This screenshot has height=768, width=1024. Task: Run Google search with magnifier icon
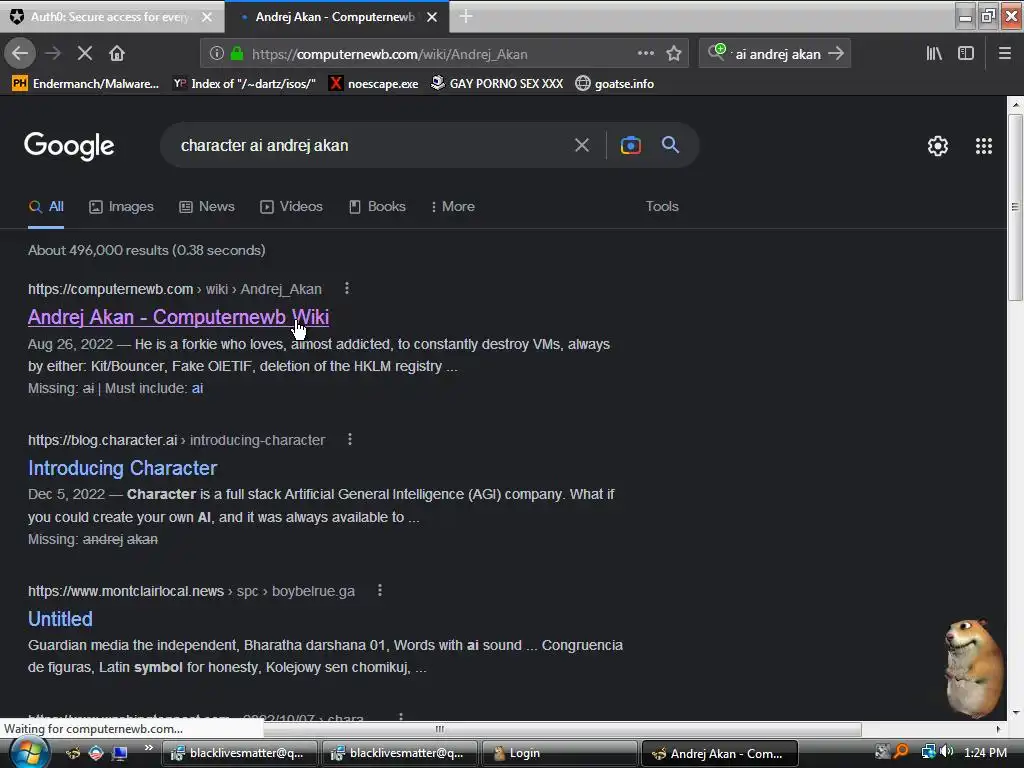pyautogui.click(x=670, y=145)
